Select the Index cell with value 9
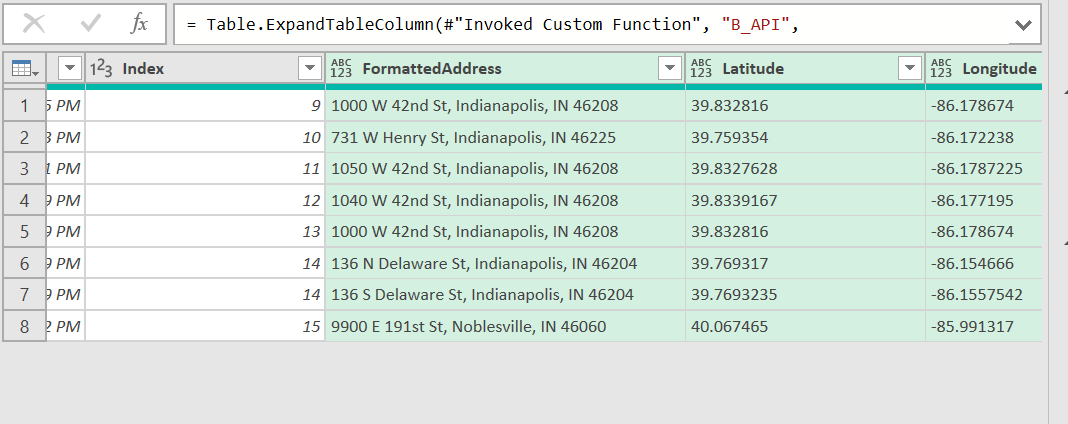This screenshot has height=424, width=1068. pyautogui.click(x=205, y=105)
